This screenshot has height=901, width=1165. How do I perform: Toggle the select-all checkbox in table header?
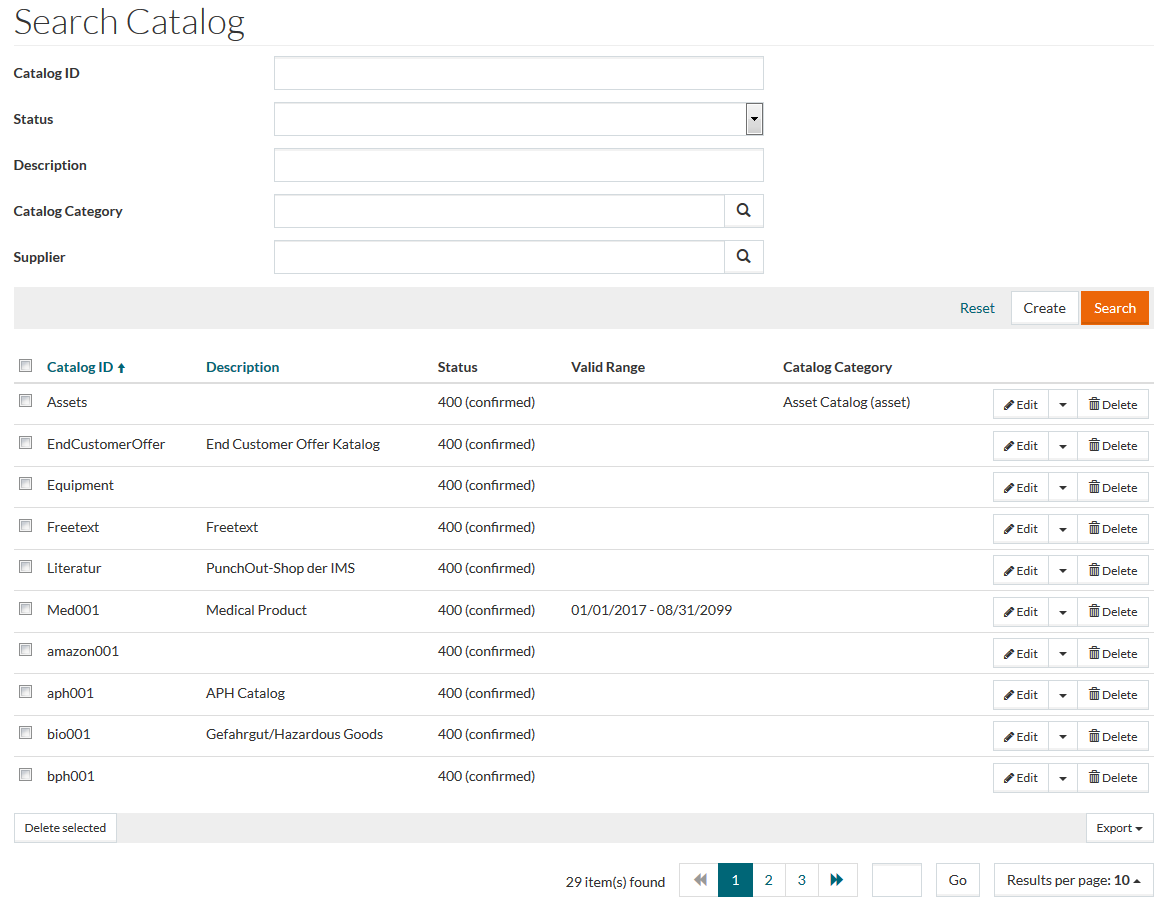(x=26, y=366)
